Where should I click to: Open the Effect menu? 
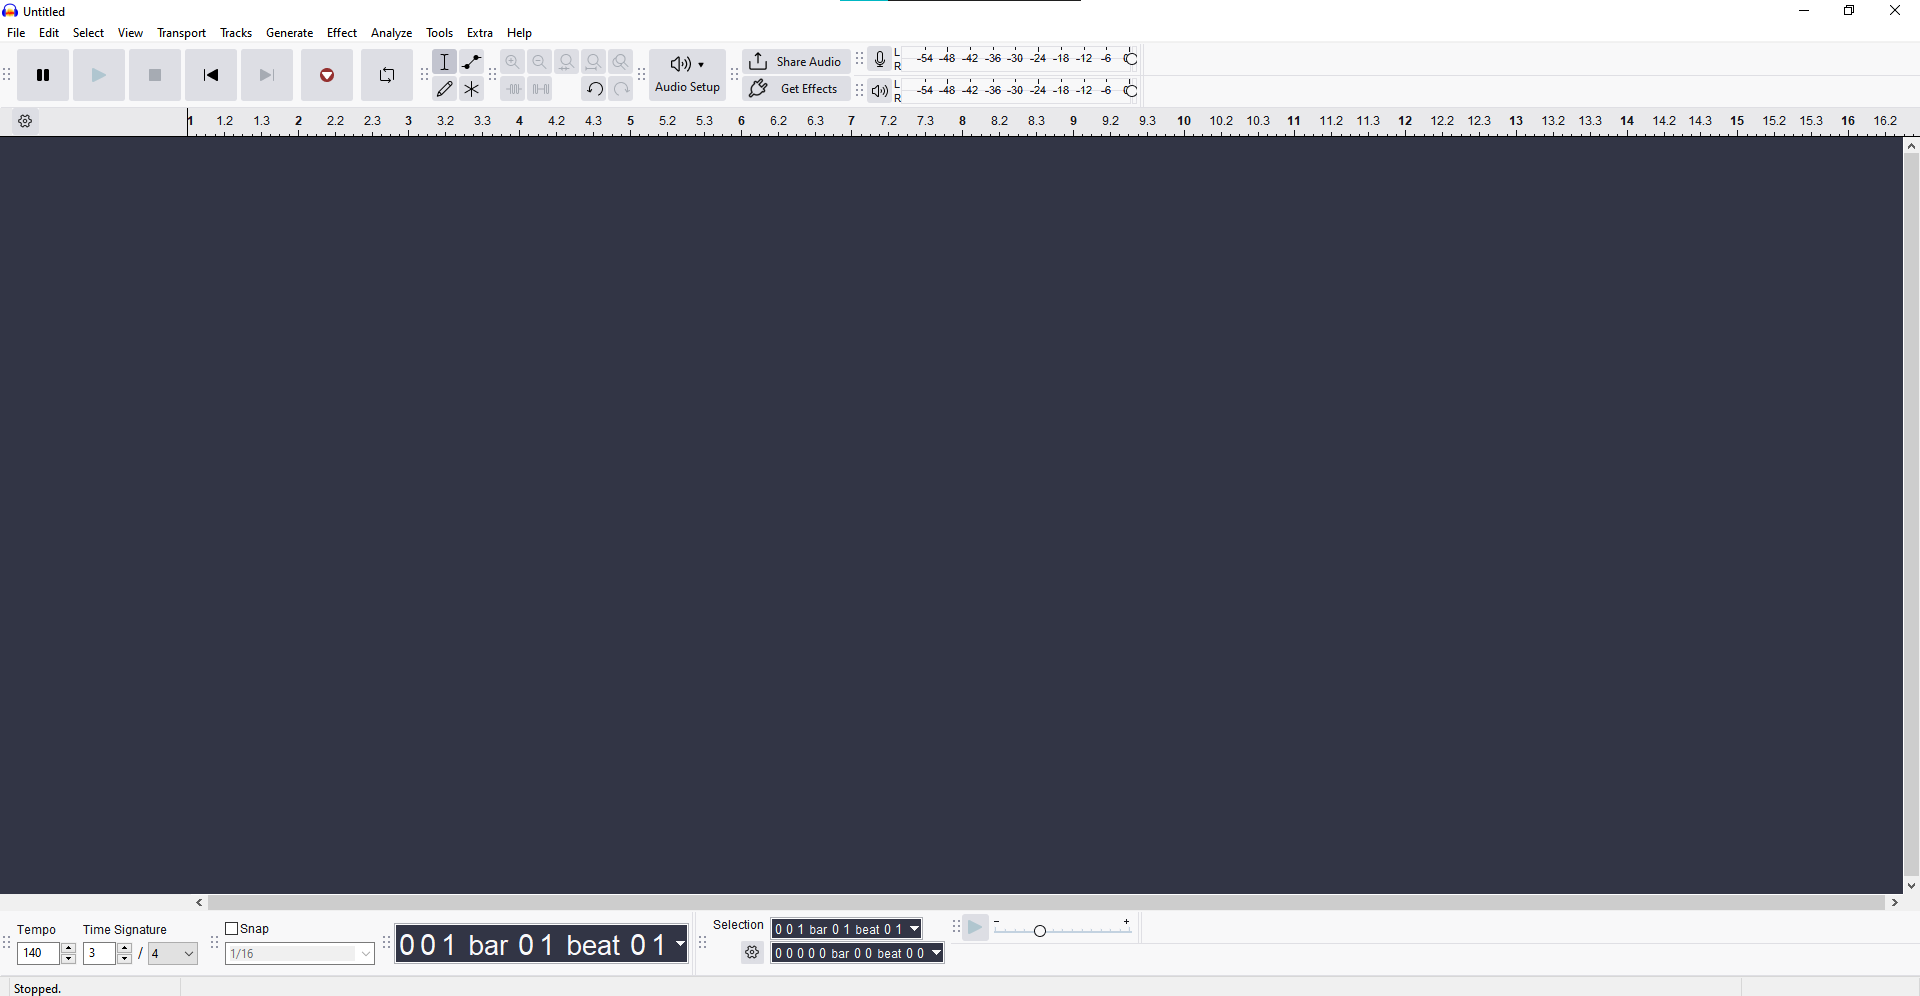[342, 33]
